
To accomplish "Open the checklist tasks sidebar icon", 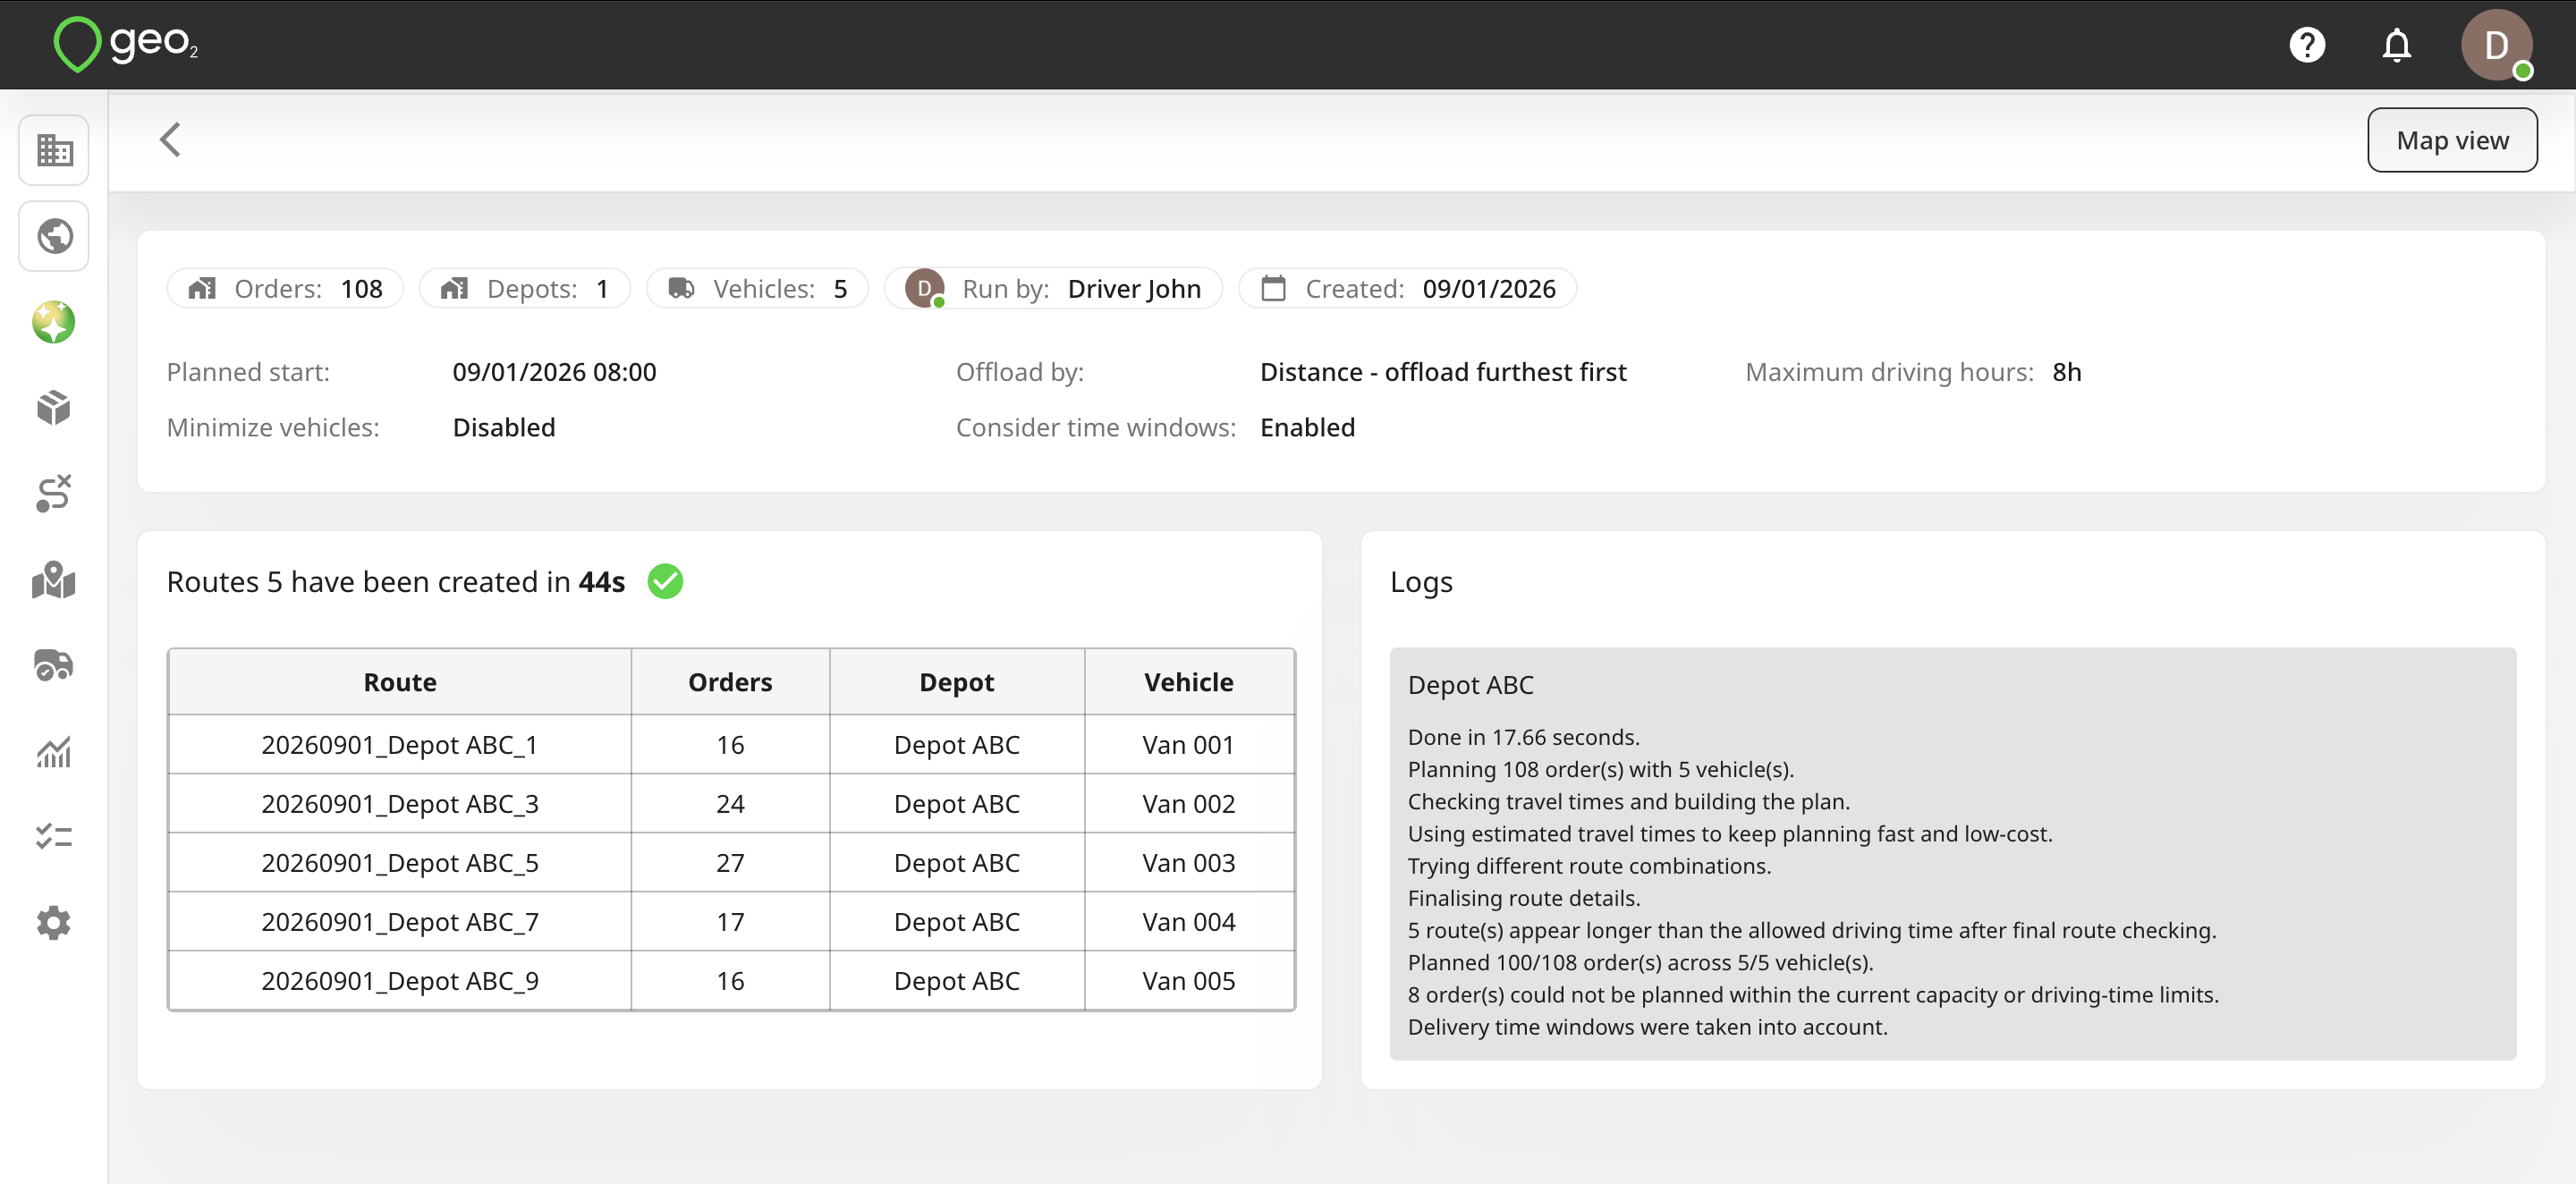I will [x=54, y=837].
